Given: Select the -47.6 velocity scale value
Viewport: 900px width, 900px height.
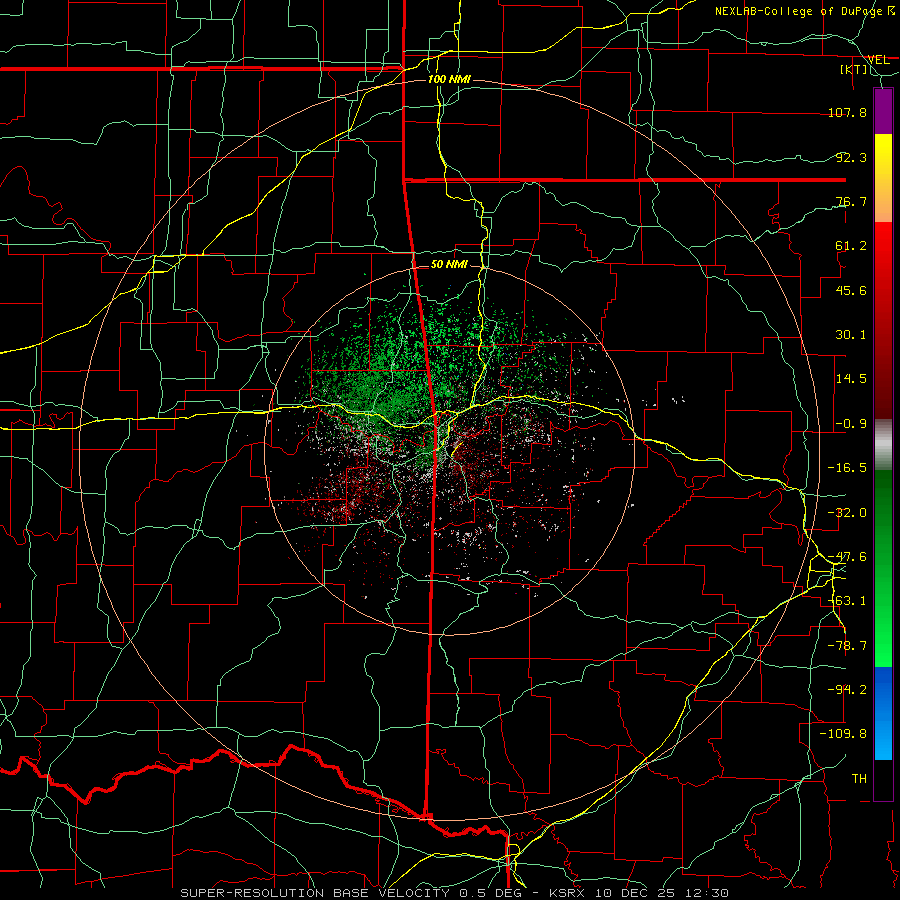Looking at the screenshot, I should 847,557.
